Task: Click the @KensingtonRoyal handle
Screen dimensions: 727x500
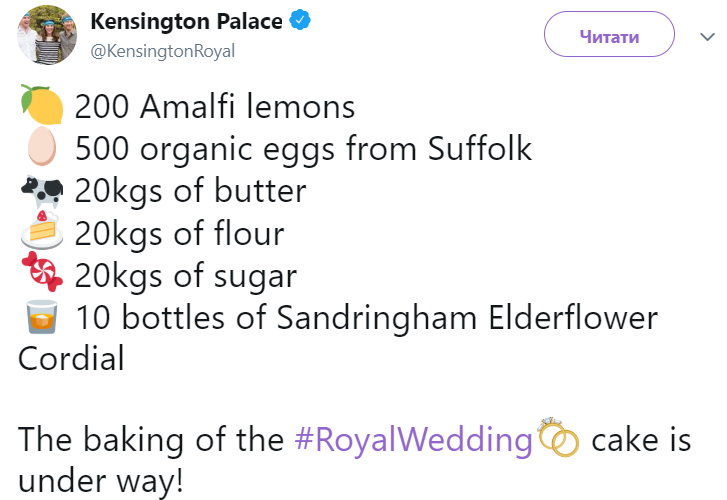Action: point(164,51)
